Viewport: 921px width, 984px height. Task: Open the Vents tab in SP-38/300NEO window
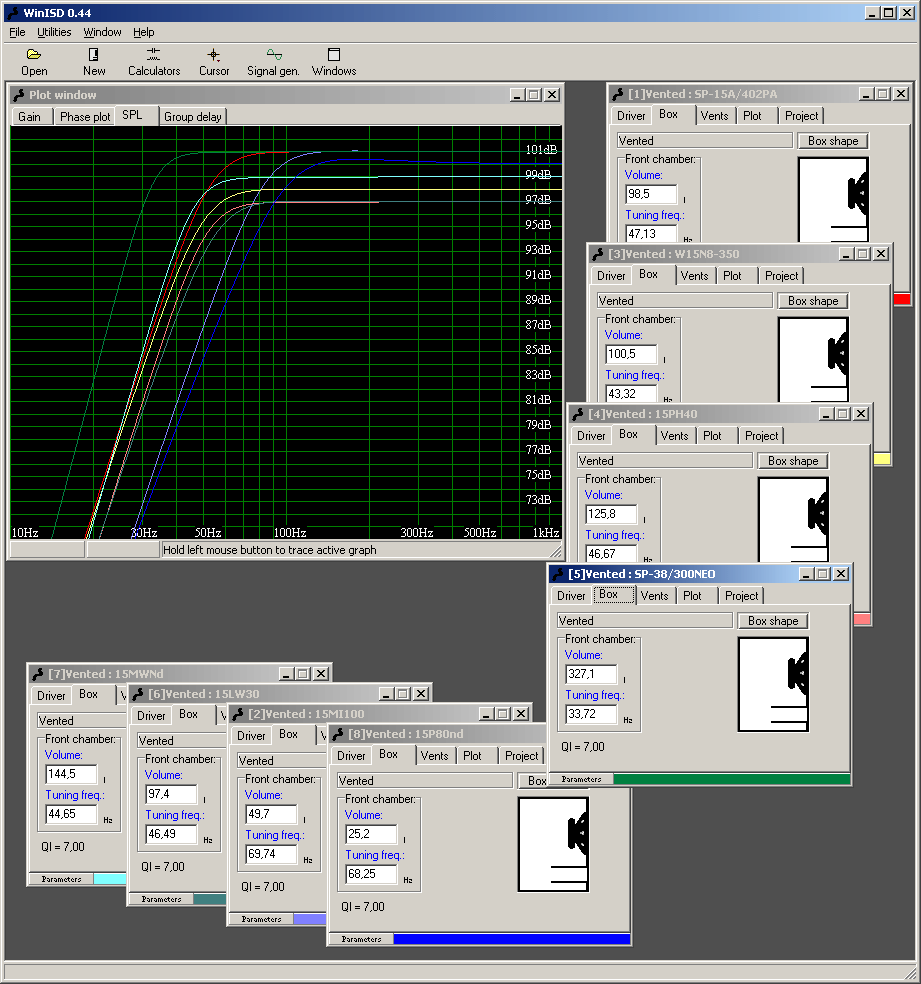654,596
